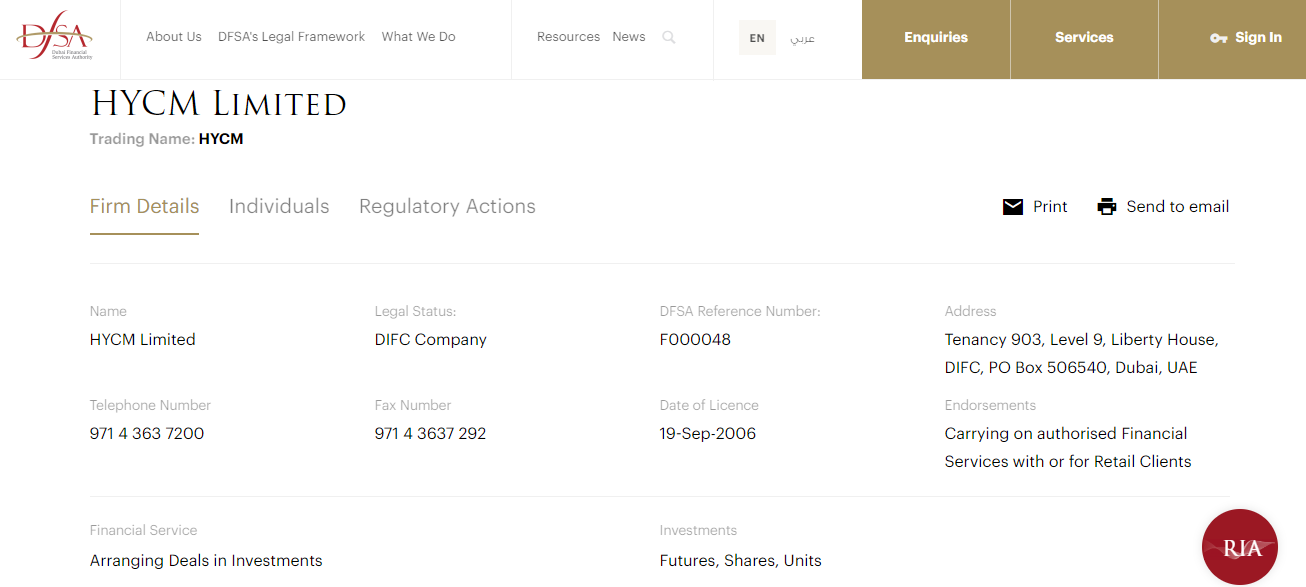1306x587 pixels.
Task: Go to the News page
Action: pyautogui.click(x=629, y=37)
